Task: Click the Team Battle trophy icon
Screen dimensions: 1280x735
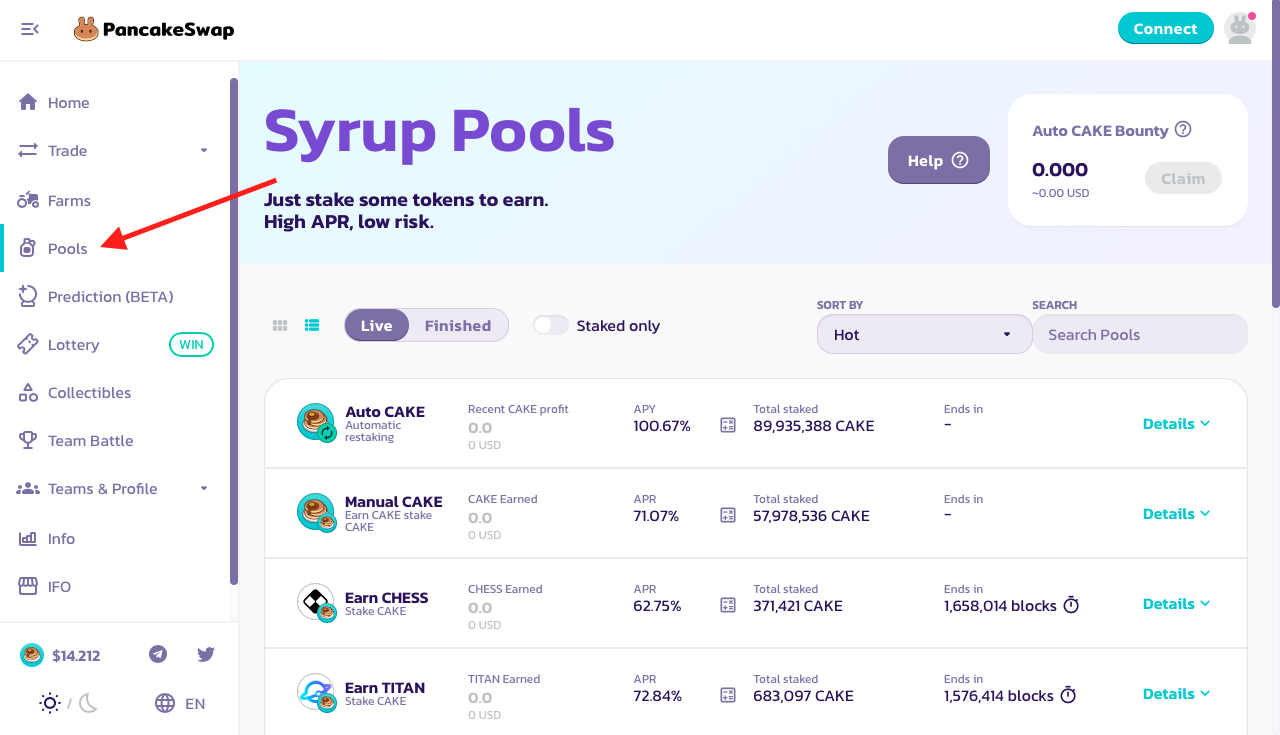Action: tap(28, 440)
